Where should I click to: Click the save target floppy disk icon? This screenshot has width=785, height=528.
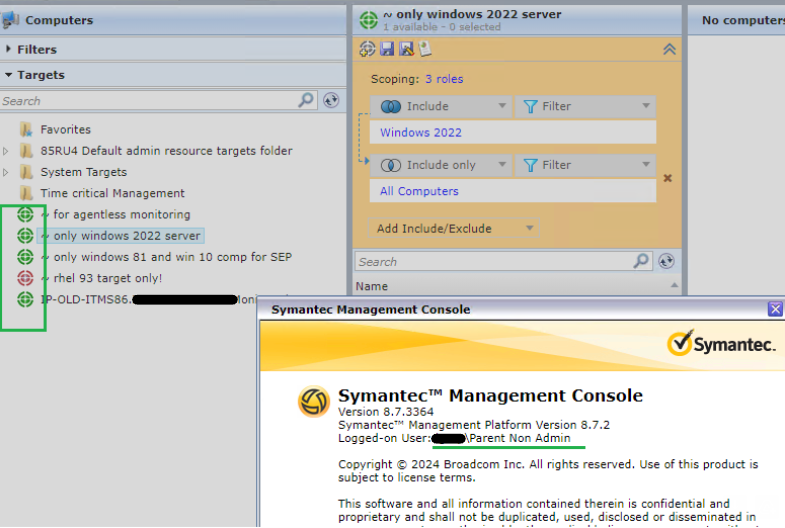[387, 49]
